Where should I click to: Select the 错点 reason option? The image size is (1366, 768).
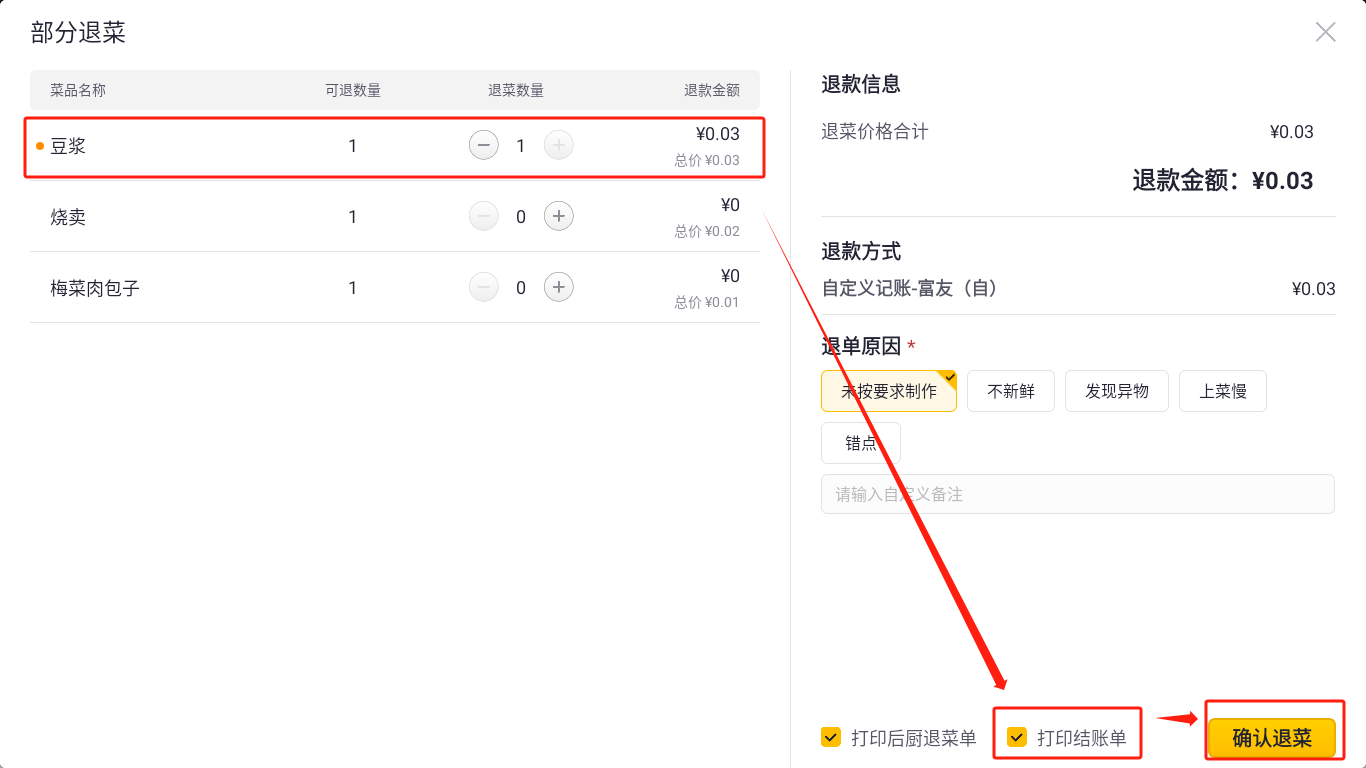860,443
